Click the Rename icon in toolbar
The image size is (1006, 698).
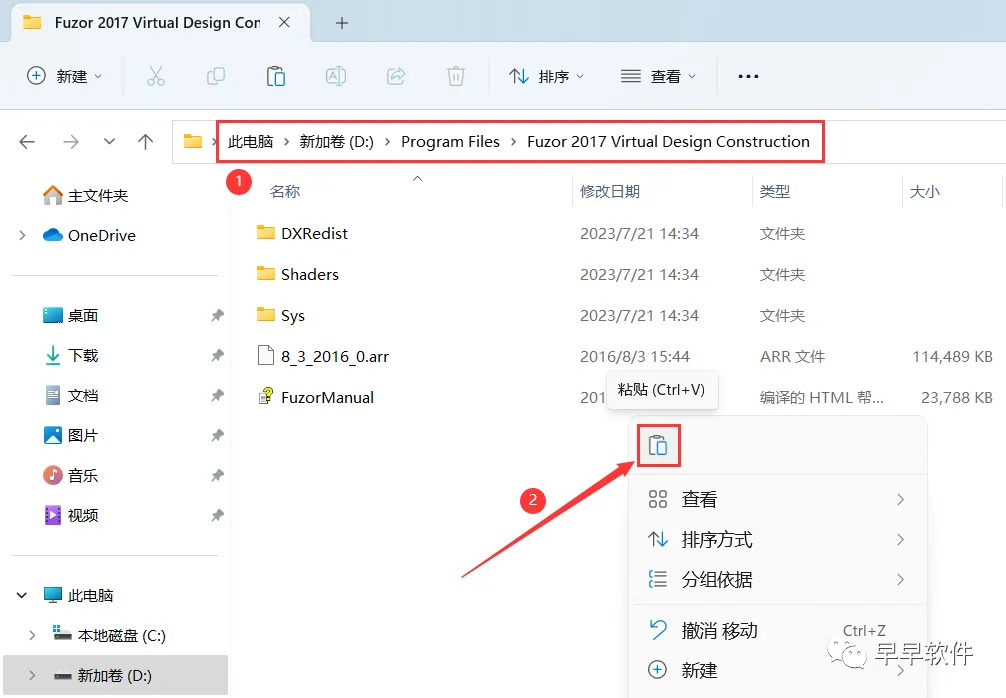click(336, 76)
